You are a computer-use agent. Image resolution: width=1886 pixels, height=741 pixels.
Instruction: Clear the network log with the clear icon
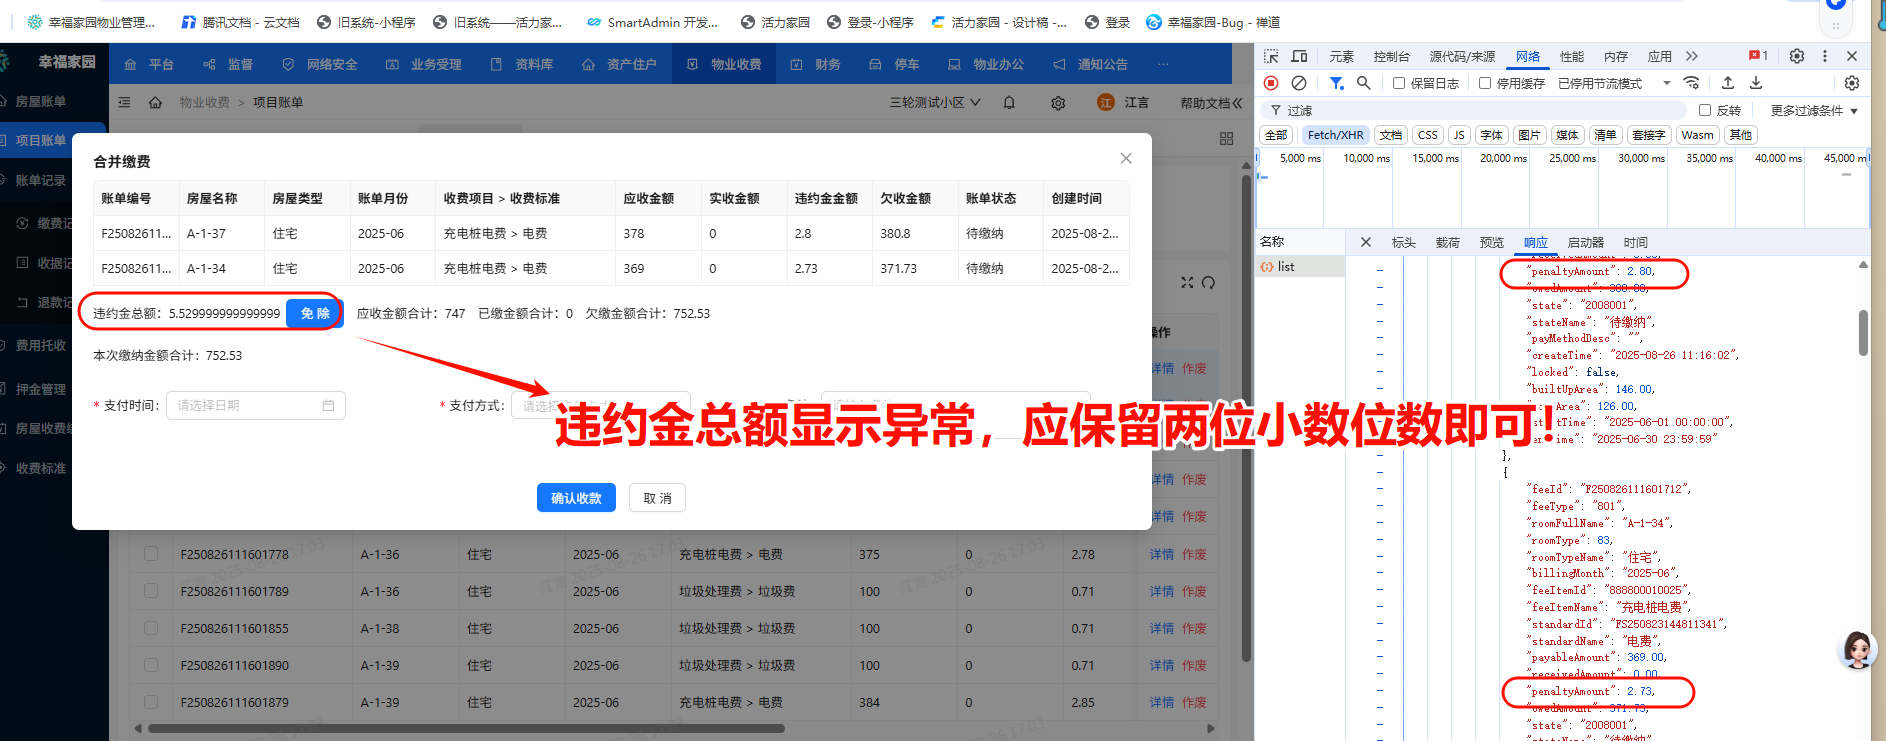click(1299, 83)
